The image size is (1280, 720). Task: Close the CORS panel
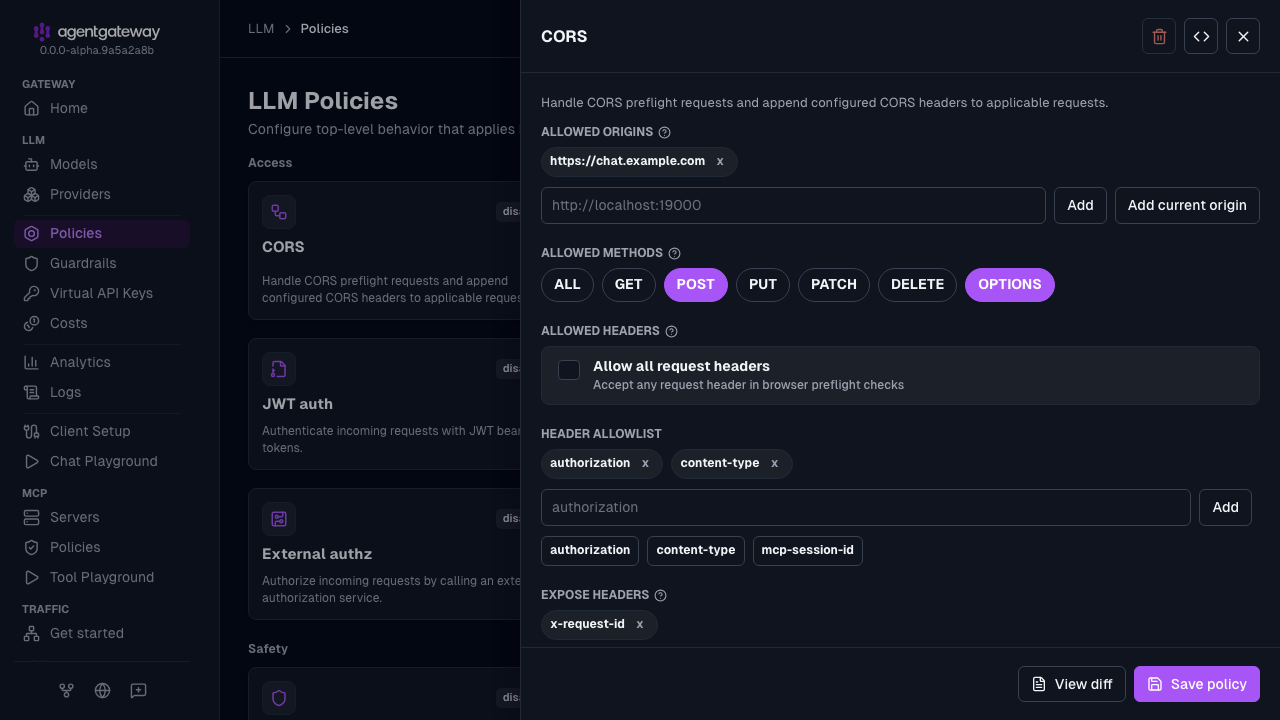pos(1243,36)
